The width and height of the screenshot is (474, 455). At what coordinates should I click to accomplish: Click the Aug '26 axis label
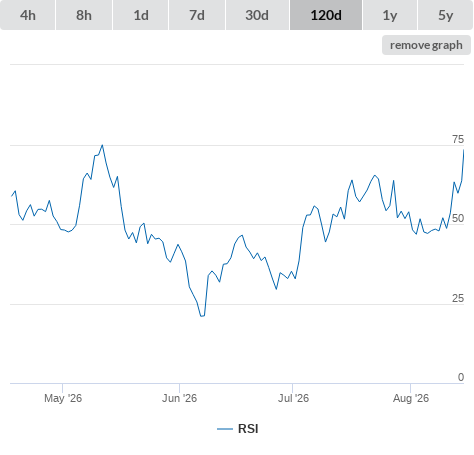(x=411, y=398)
